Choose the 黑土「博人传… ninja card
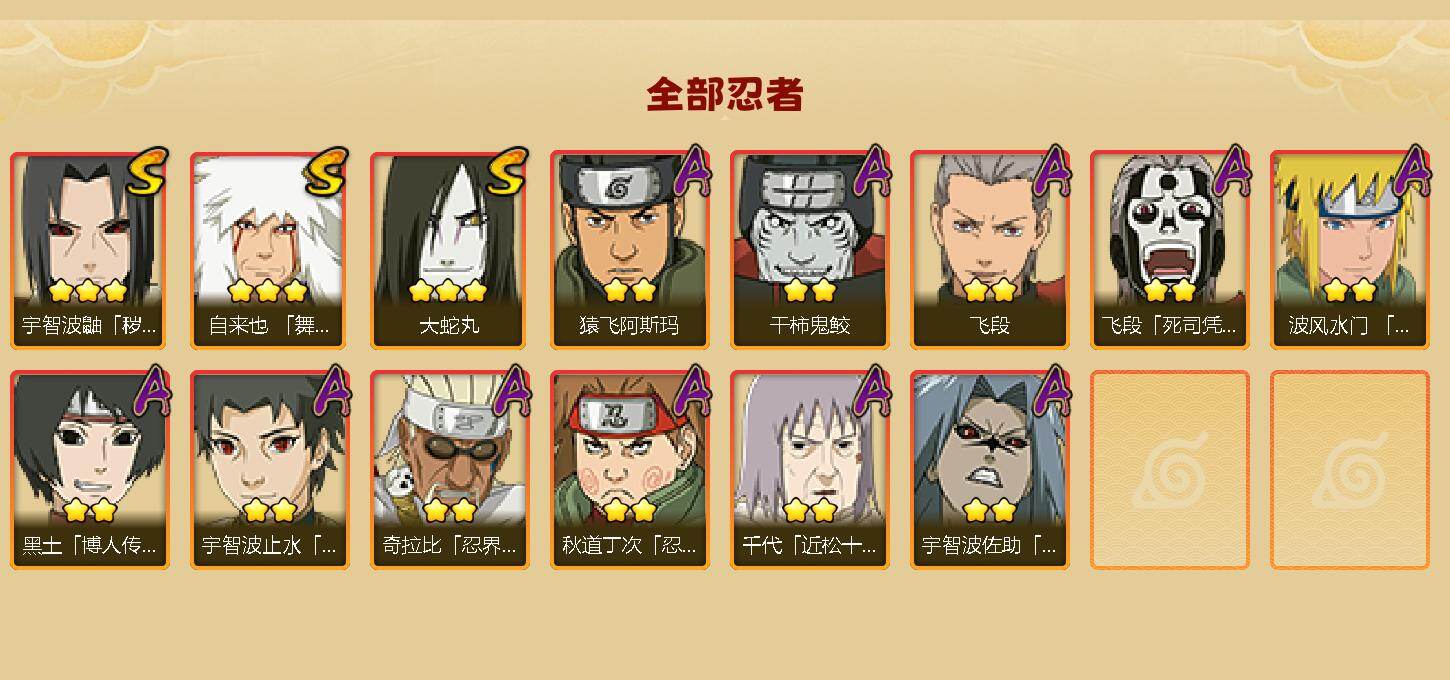This screenshot has width=1450, height=680. tap(90, 470)
